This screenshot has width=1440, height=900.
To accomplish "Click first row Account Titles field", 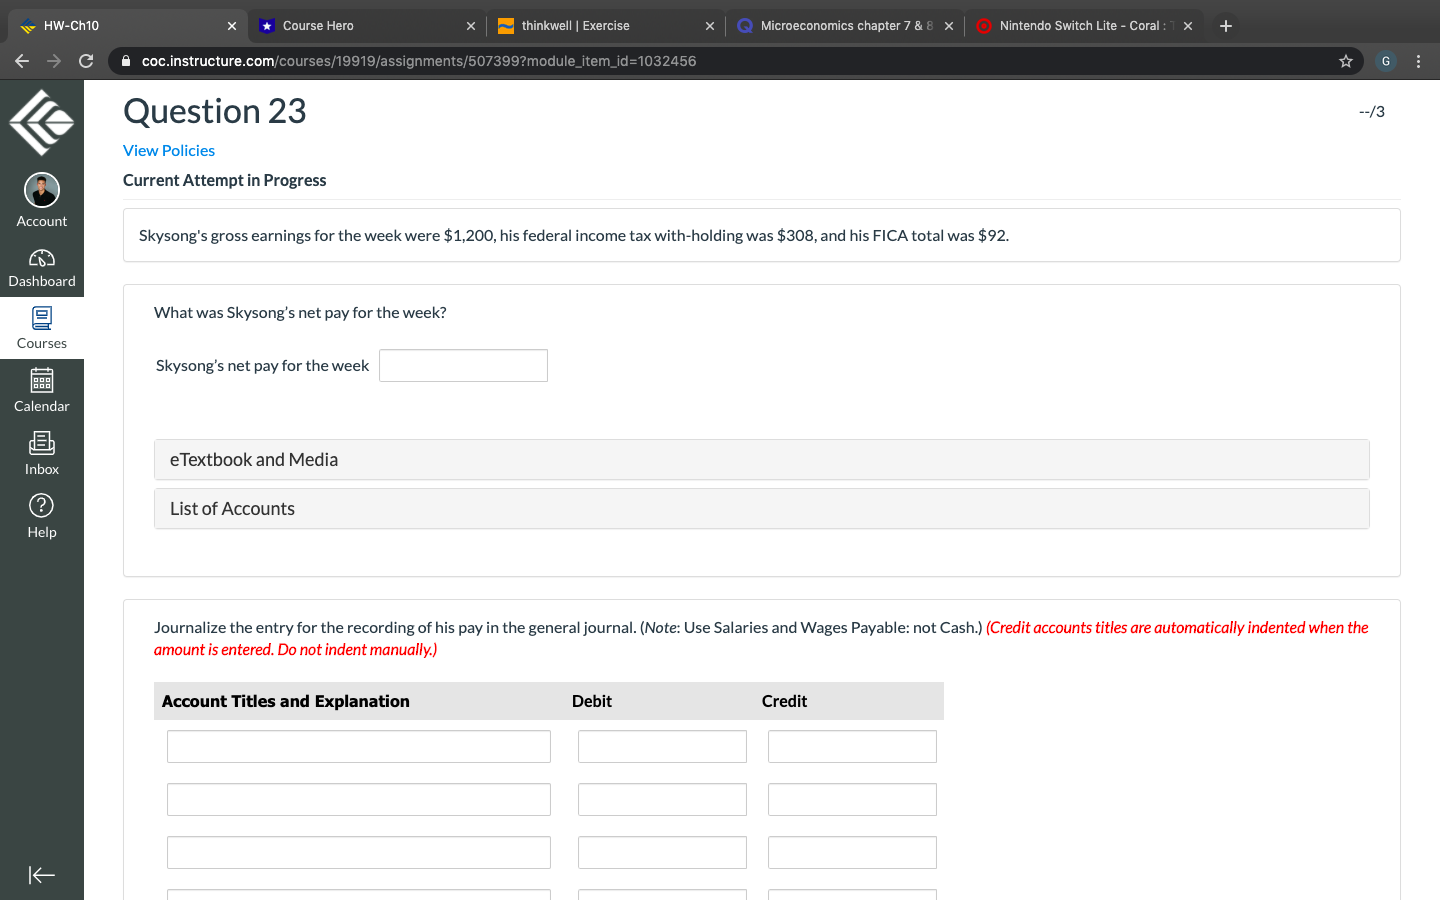I will click(x=359, y=746).
